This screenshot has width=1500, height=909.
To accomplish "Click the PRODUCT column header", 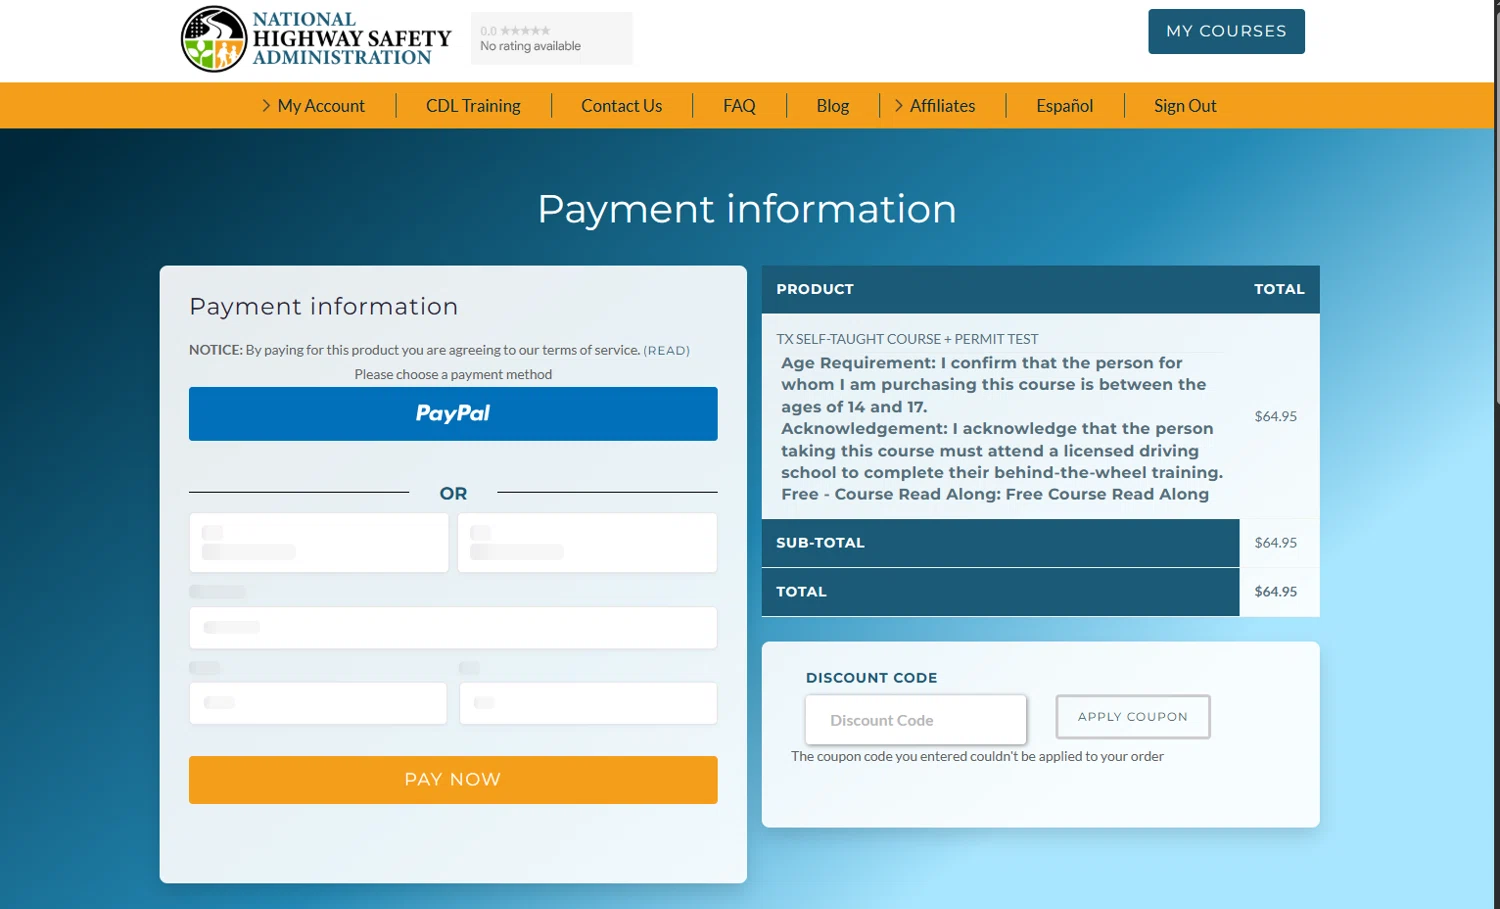I will pos(815,289).
